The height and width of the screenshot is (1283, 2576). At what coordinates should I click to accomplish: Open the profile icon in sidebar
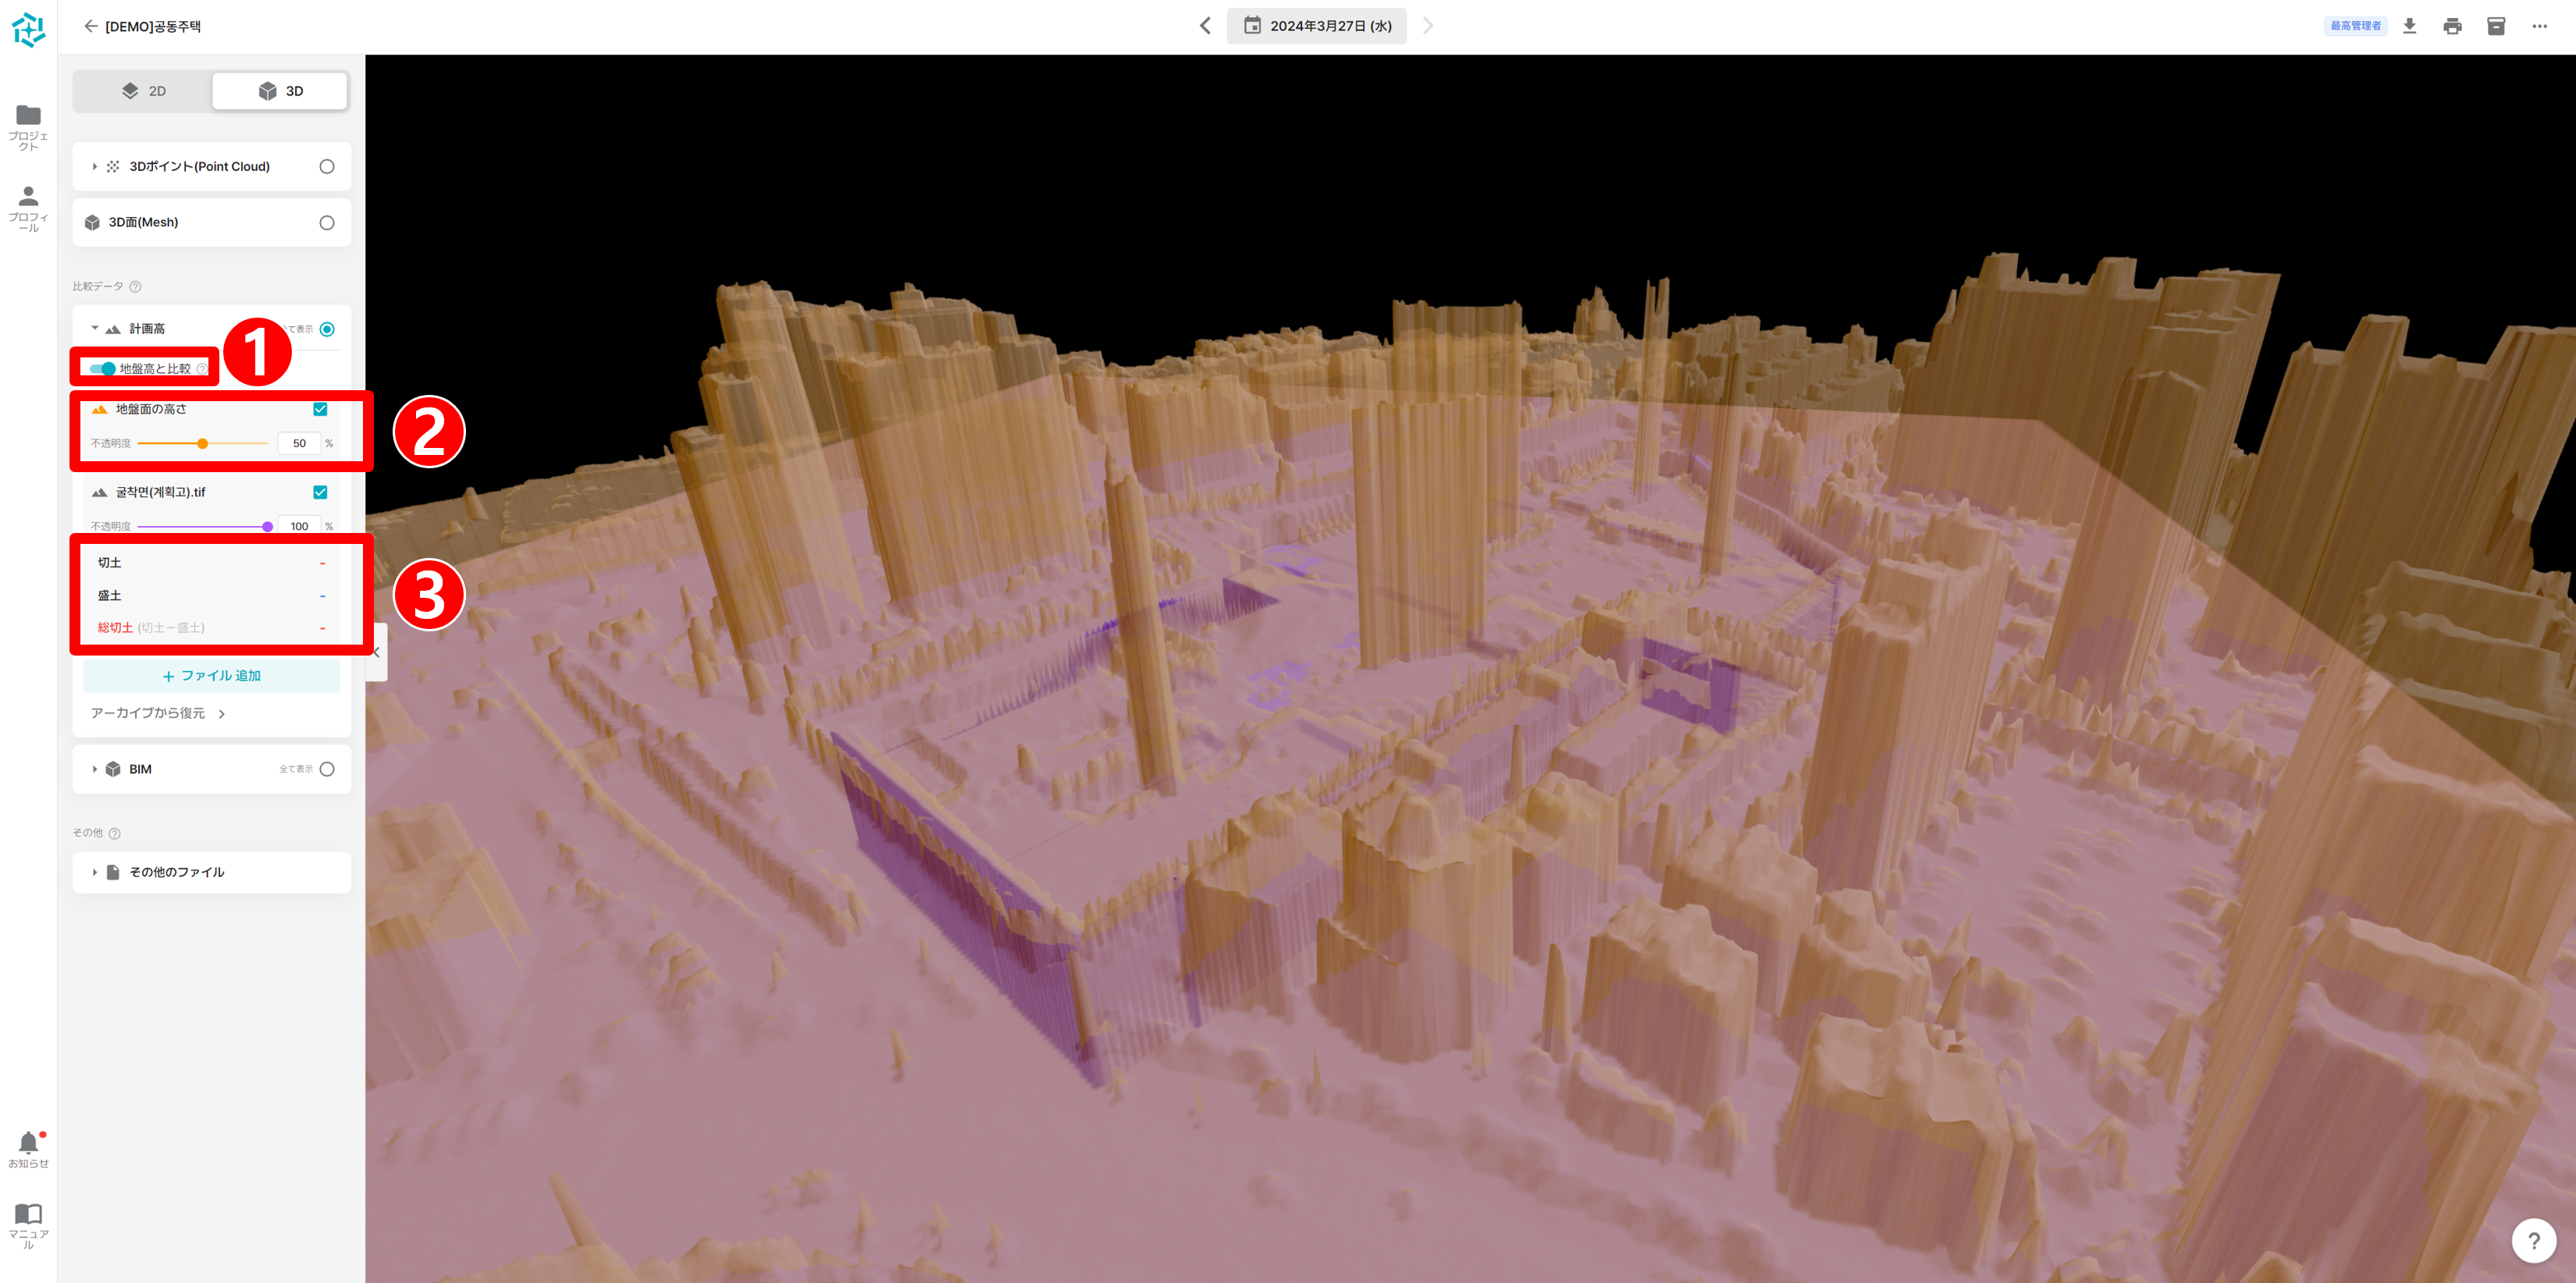(x=28, y=196)
